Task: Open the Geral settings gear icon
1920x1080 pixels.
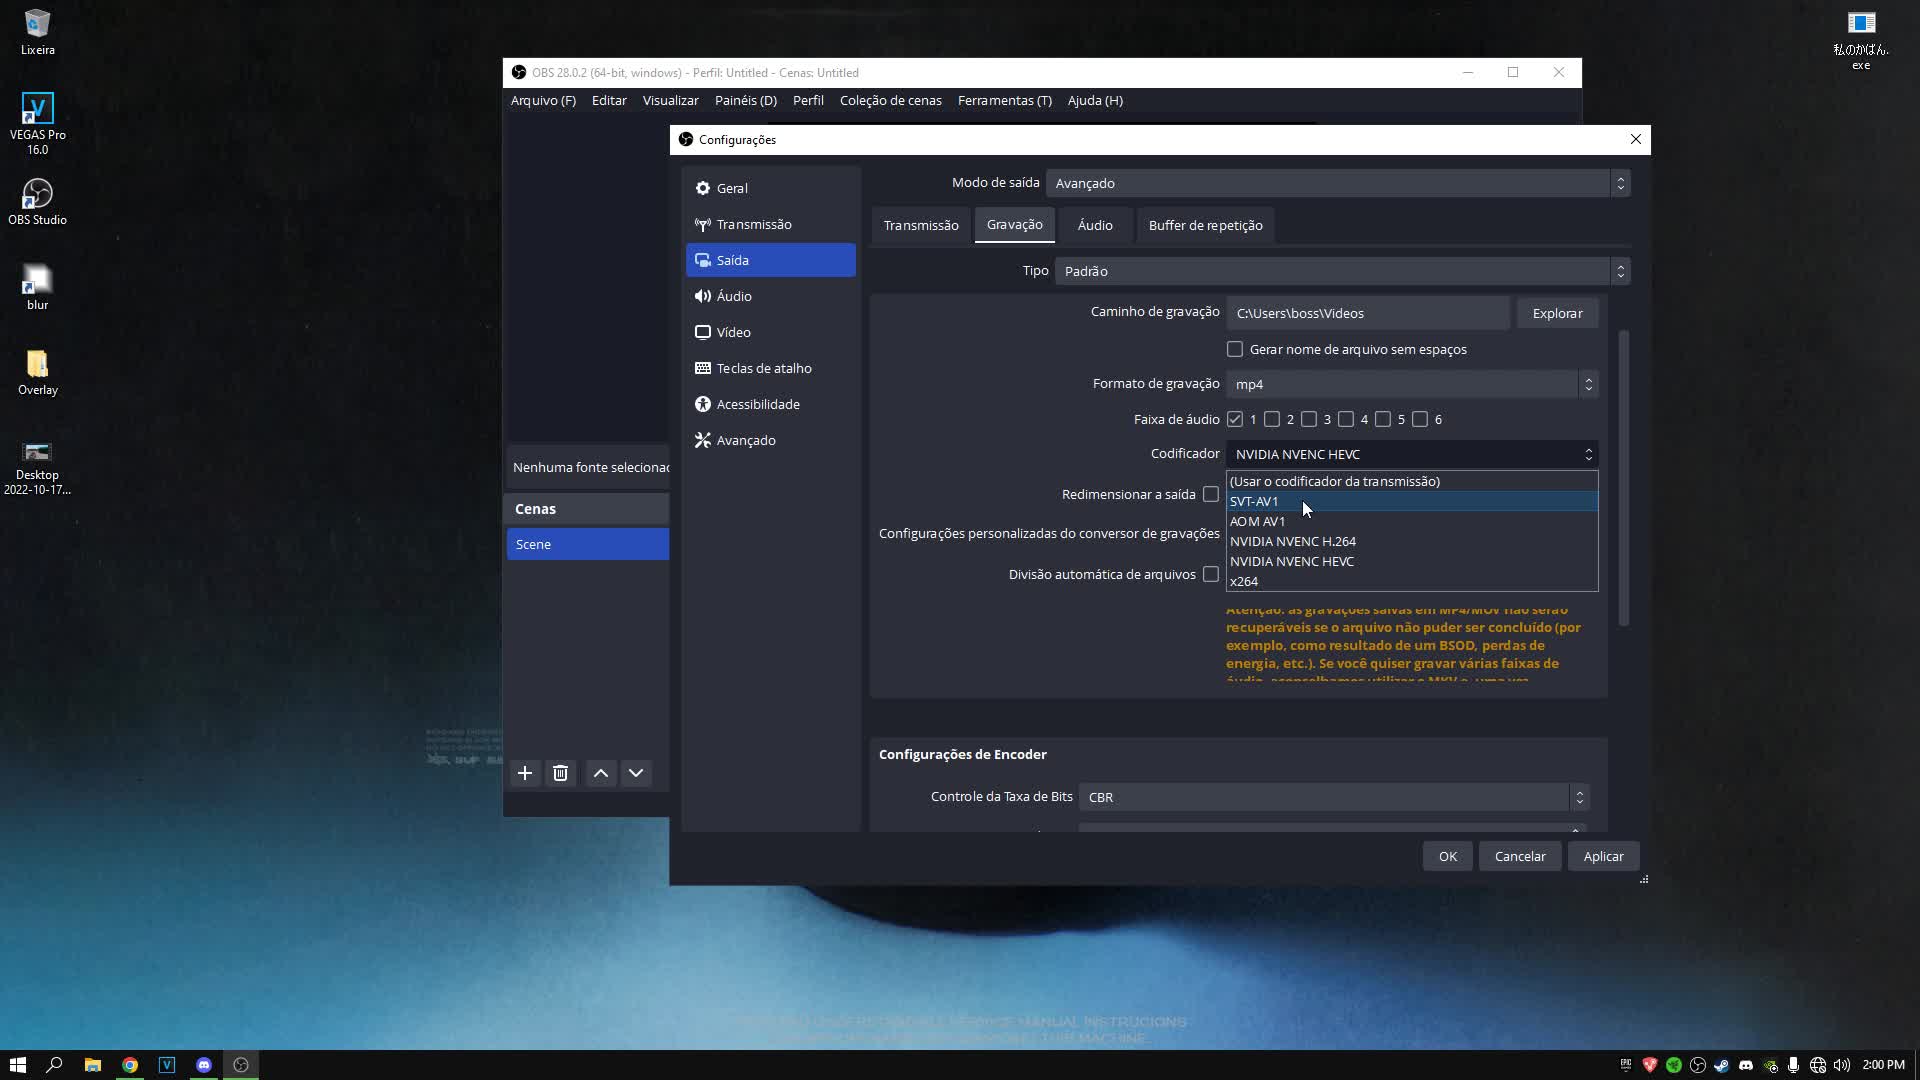Action: tap(703, 188)
